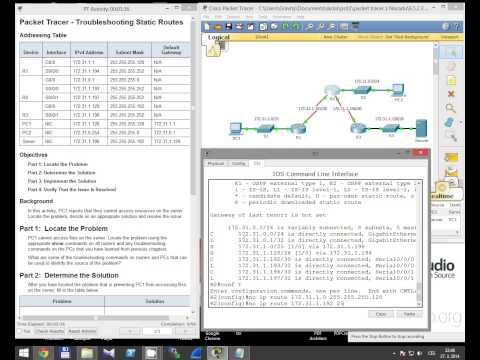The width and height of the screenshot is (480, 360).
Task: Expand the polygon tool dropdown arrow
Action: [x=460, y=123]
